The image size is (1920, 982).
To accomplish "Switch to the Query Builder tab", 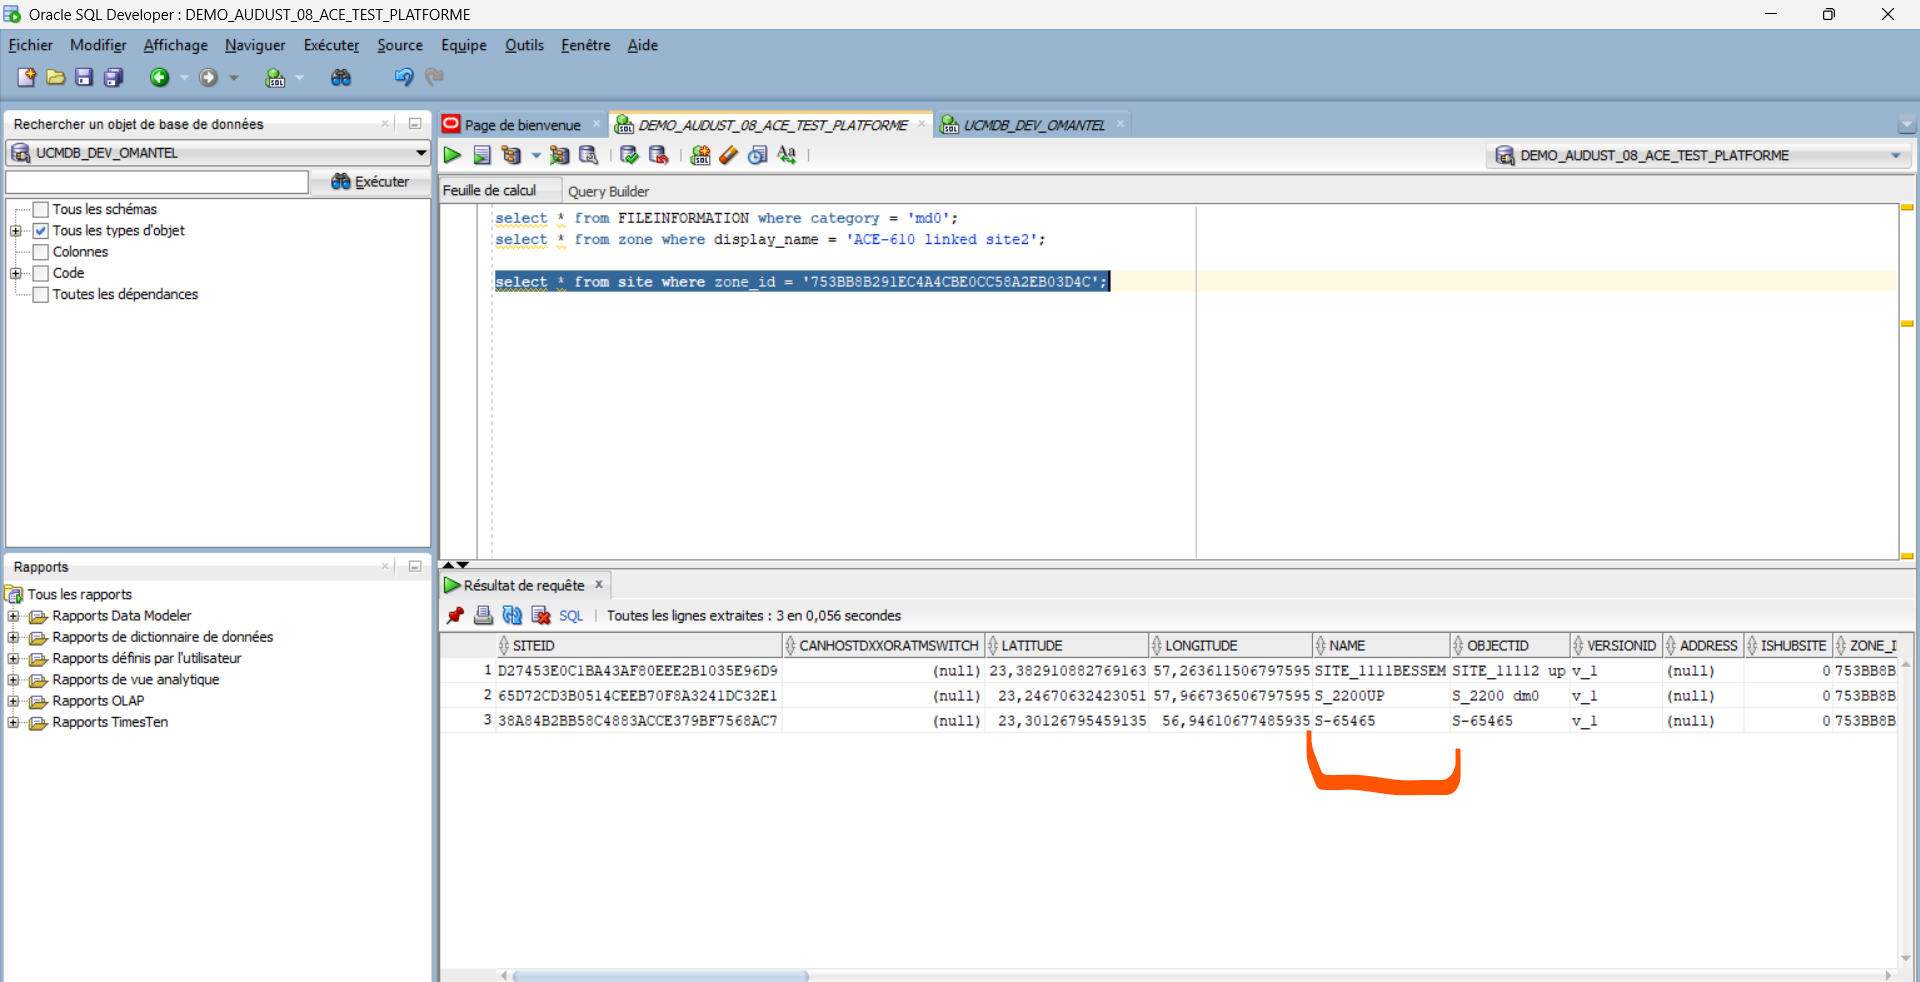I will click(x=608, y=191).
